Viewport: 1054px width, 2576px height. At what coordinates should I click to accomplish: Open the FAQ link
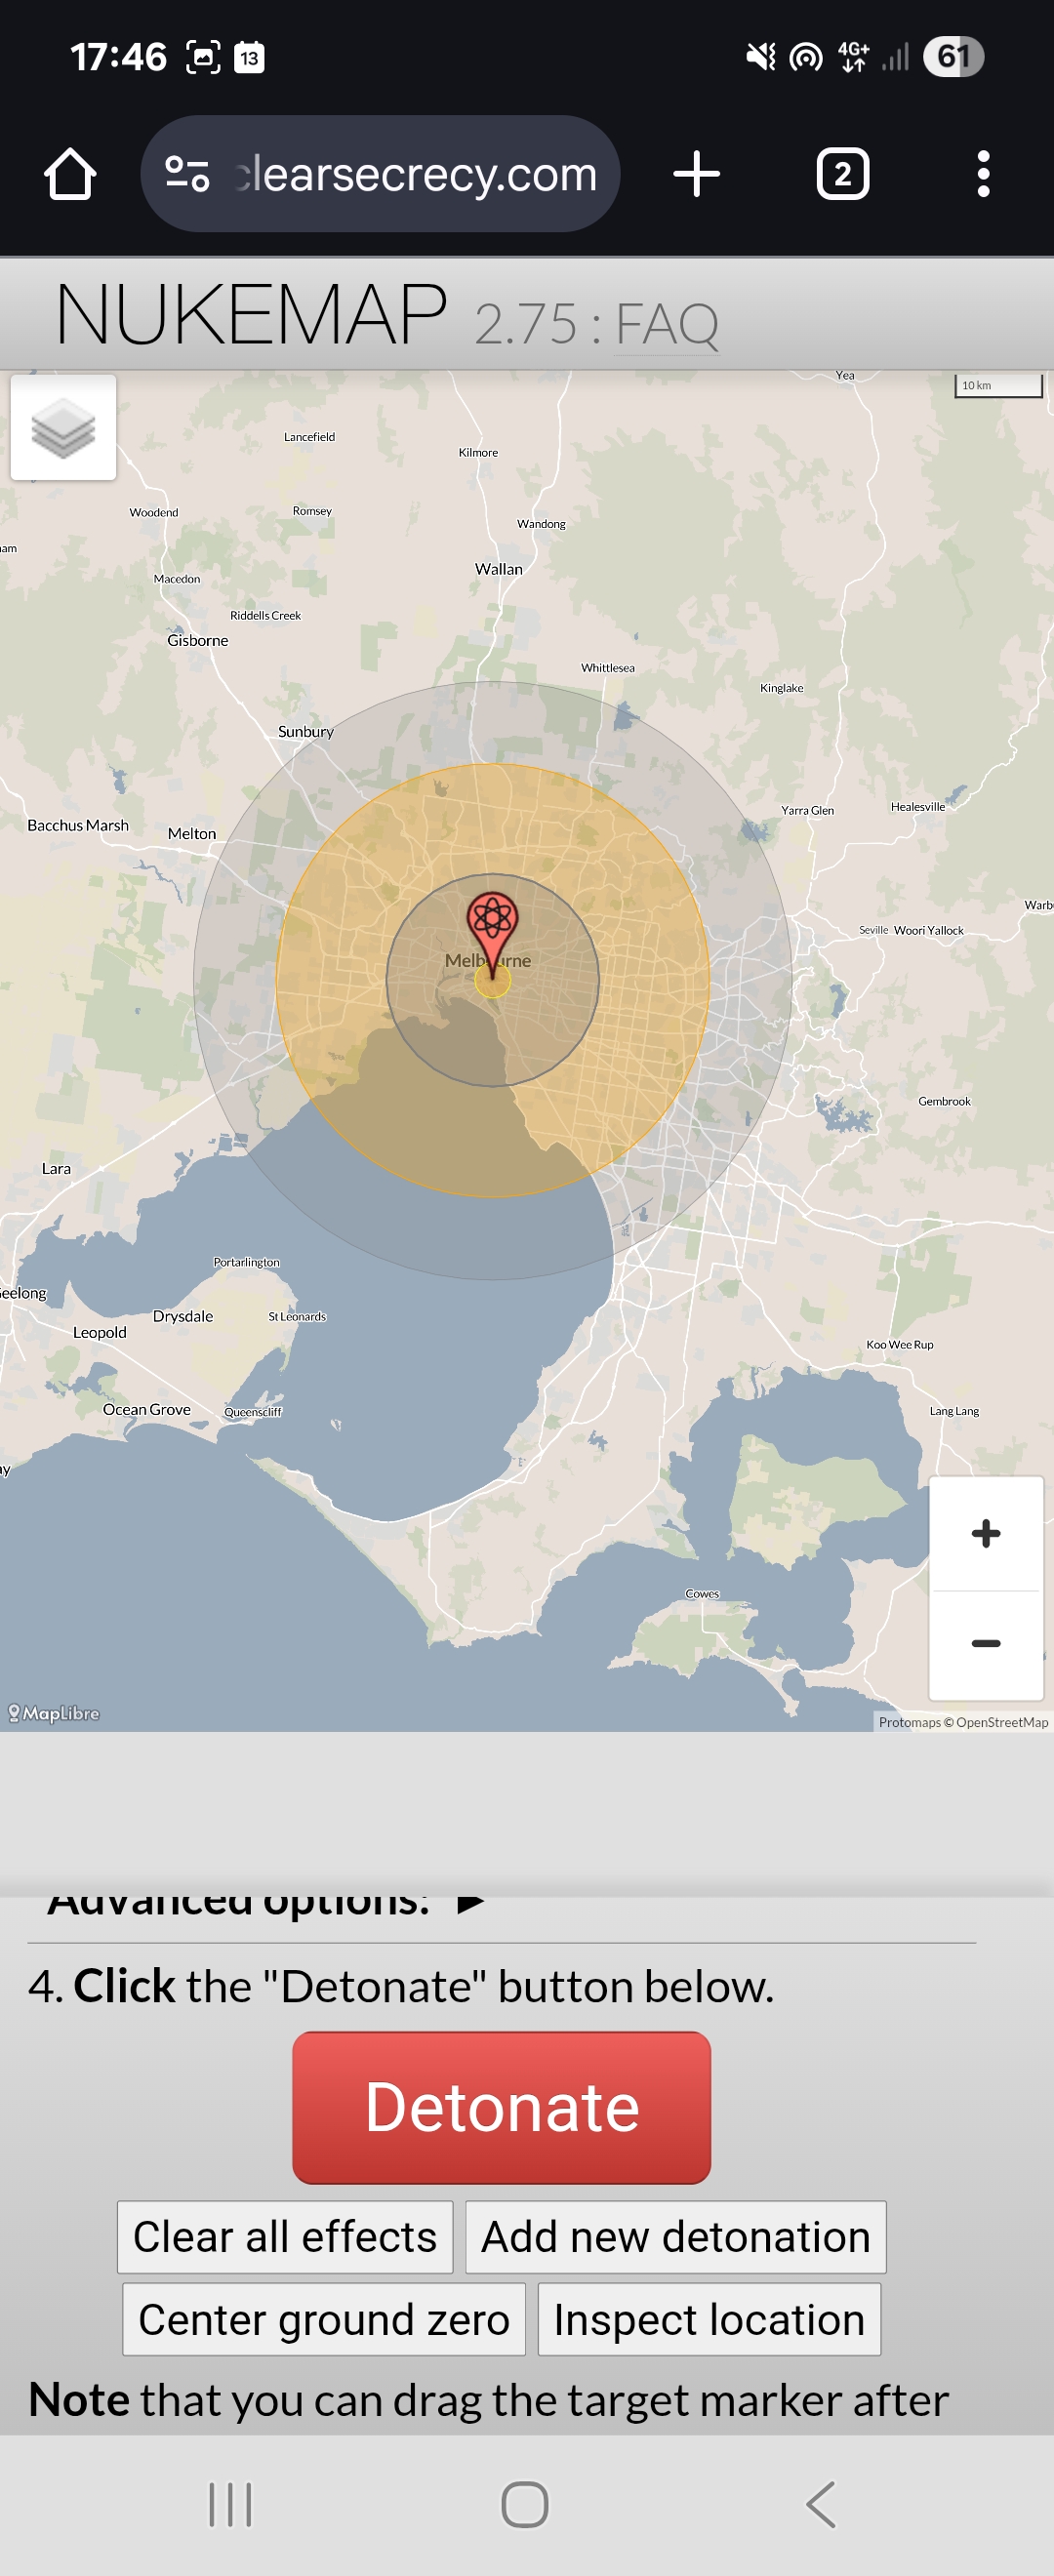(x=667, y=324)
